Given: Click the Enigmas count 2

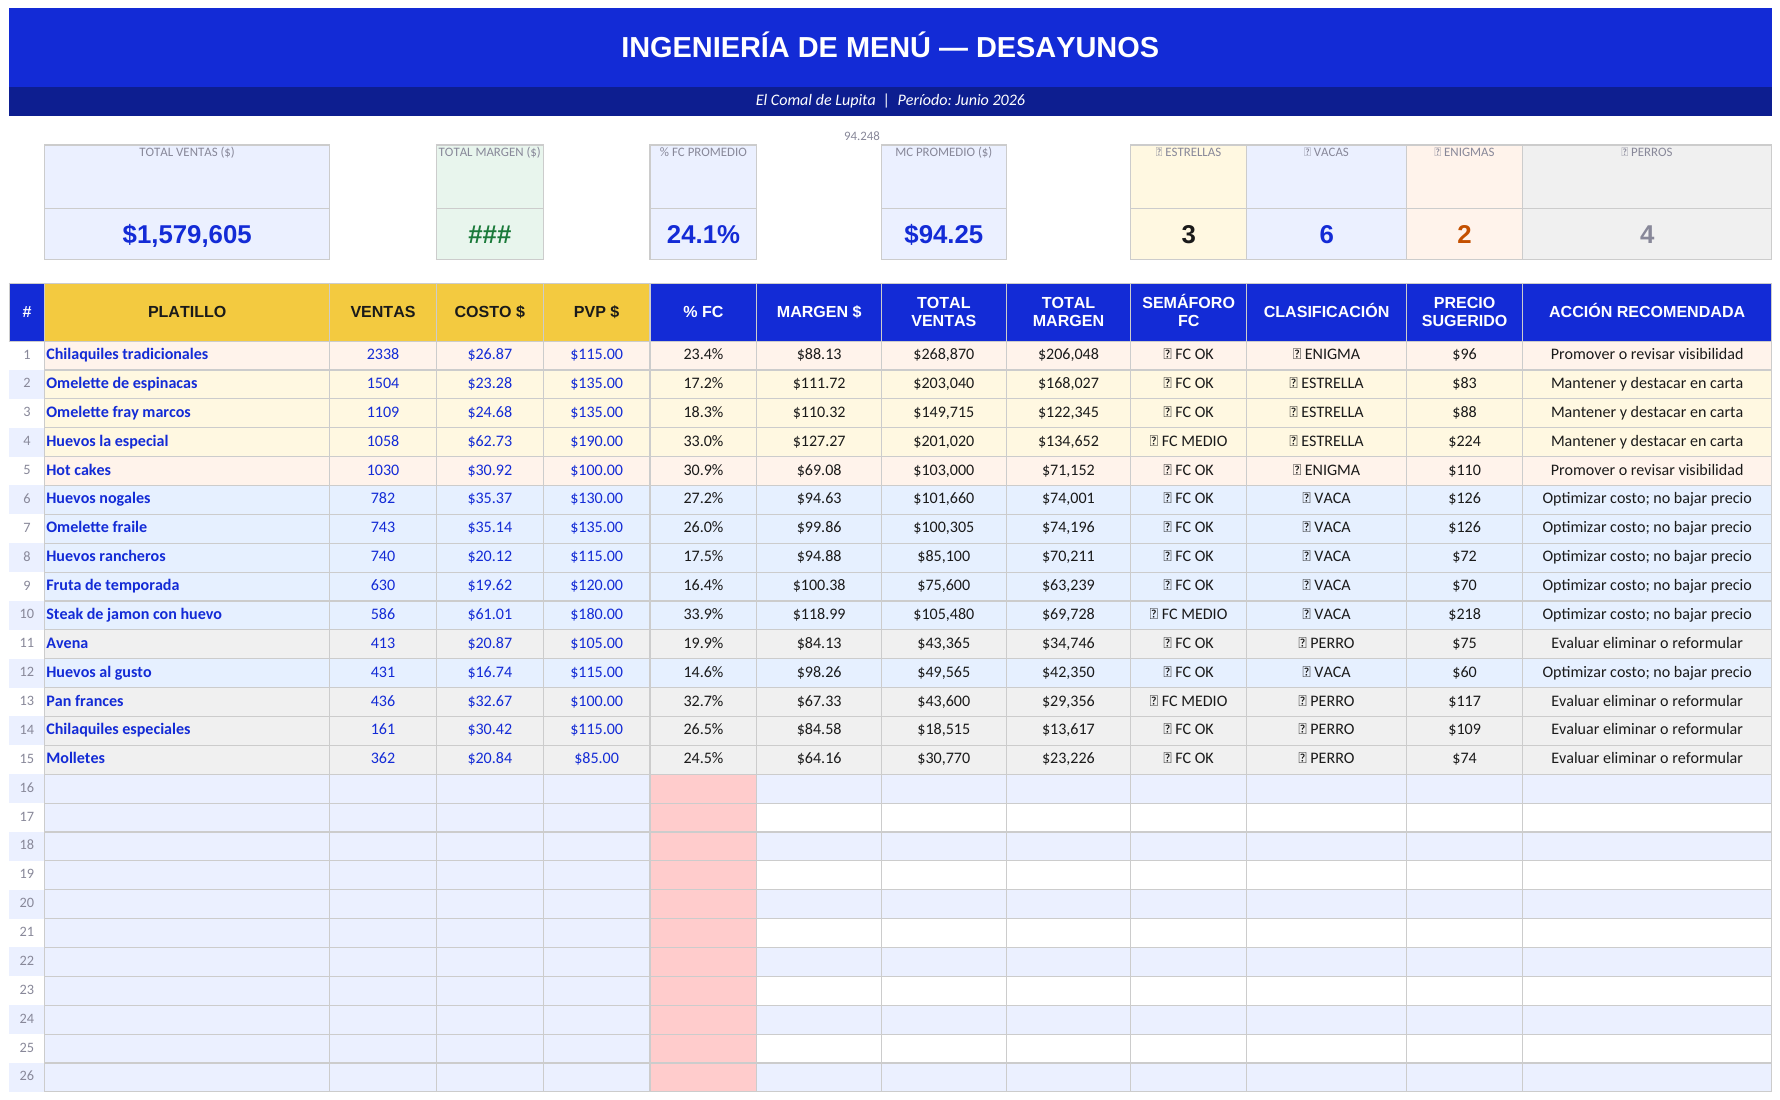Looking at the screenshot, I should (x=1464, y=234).
